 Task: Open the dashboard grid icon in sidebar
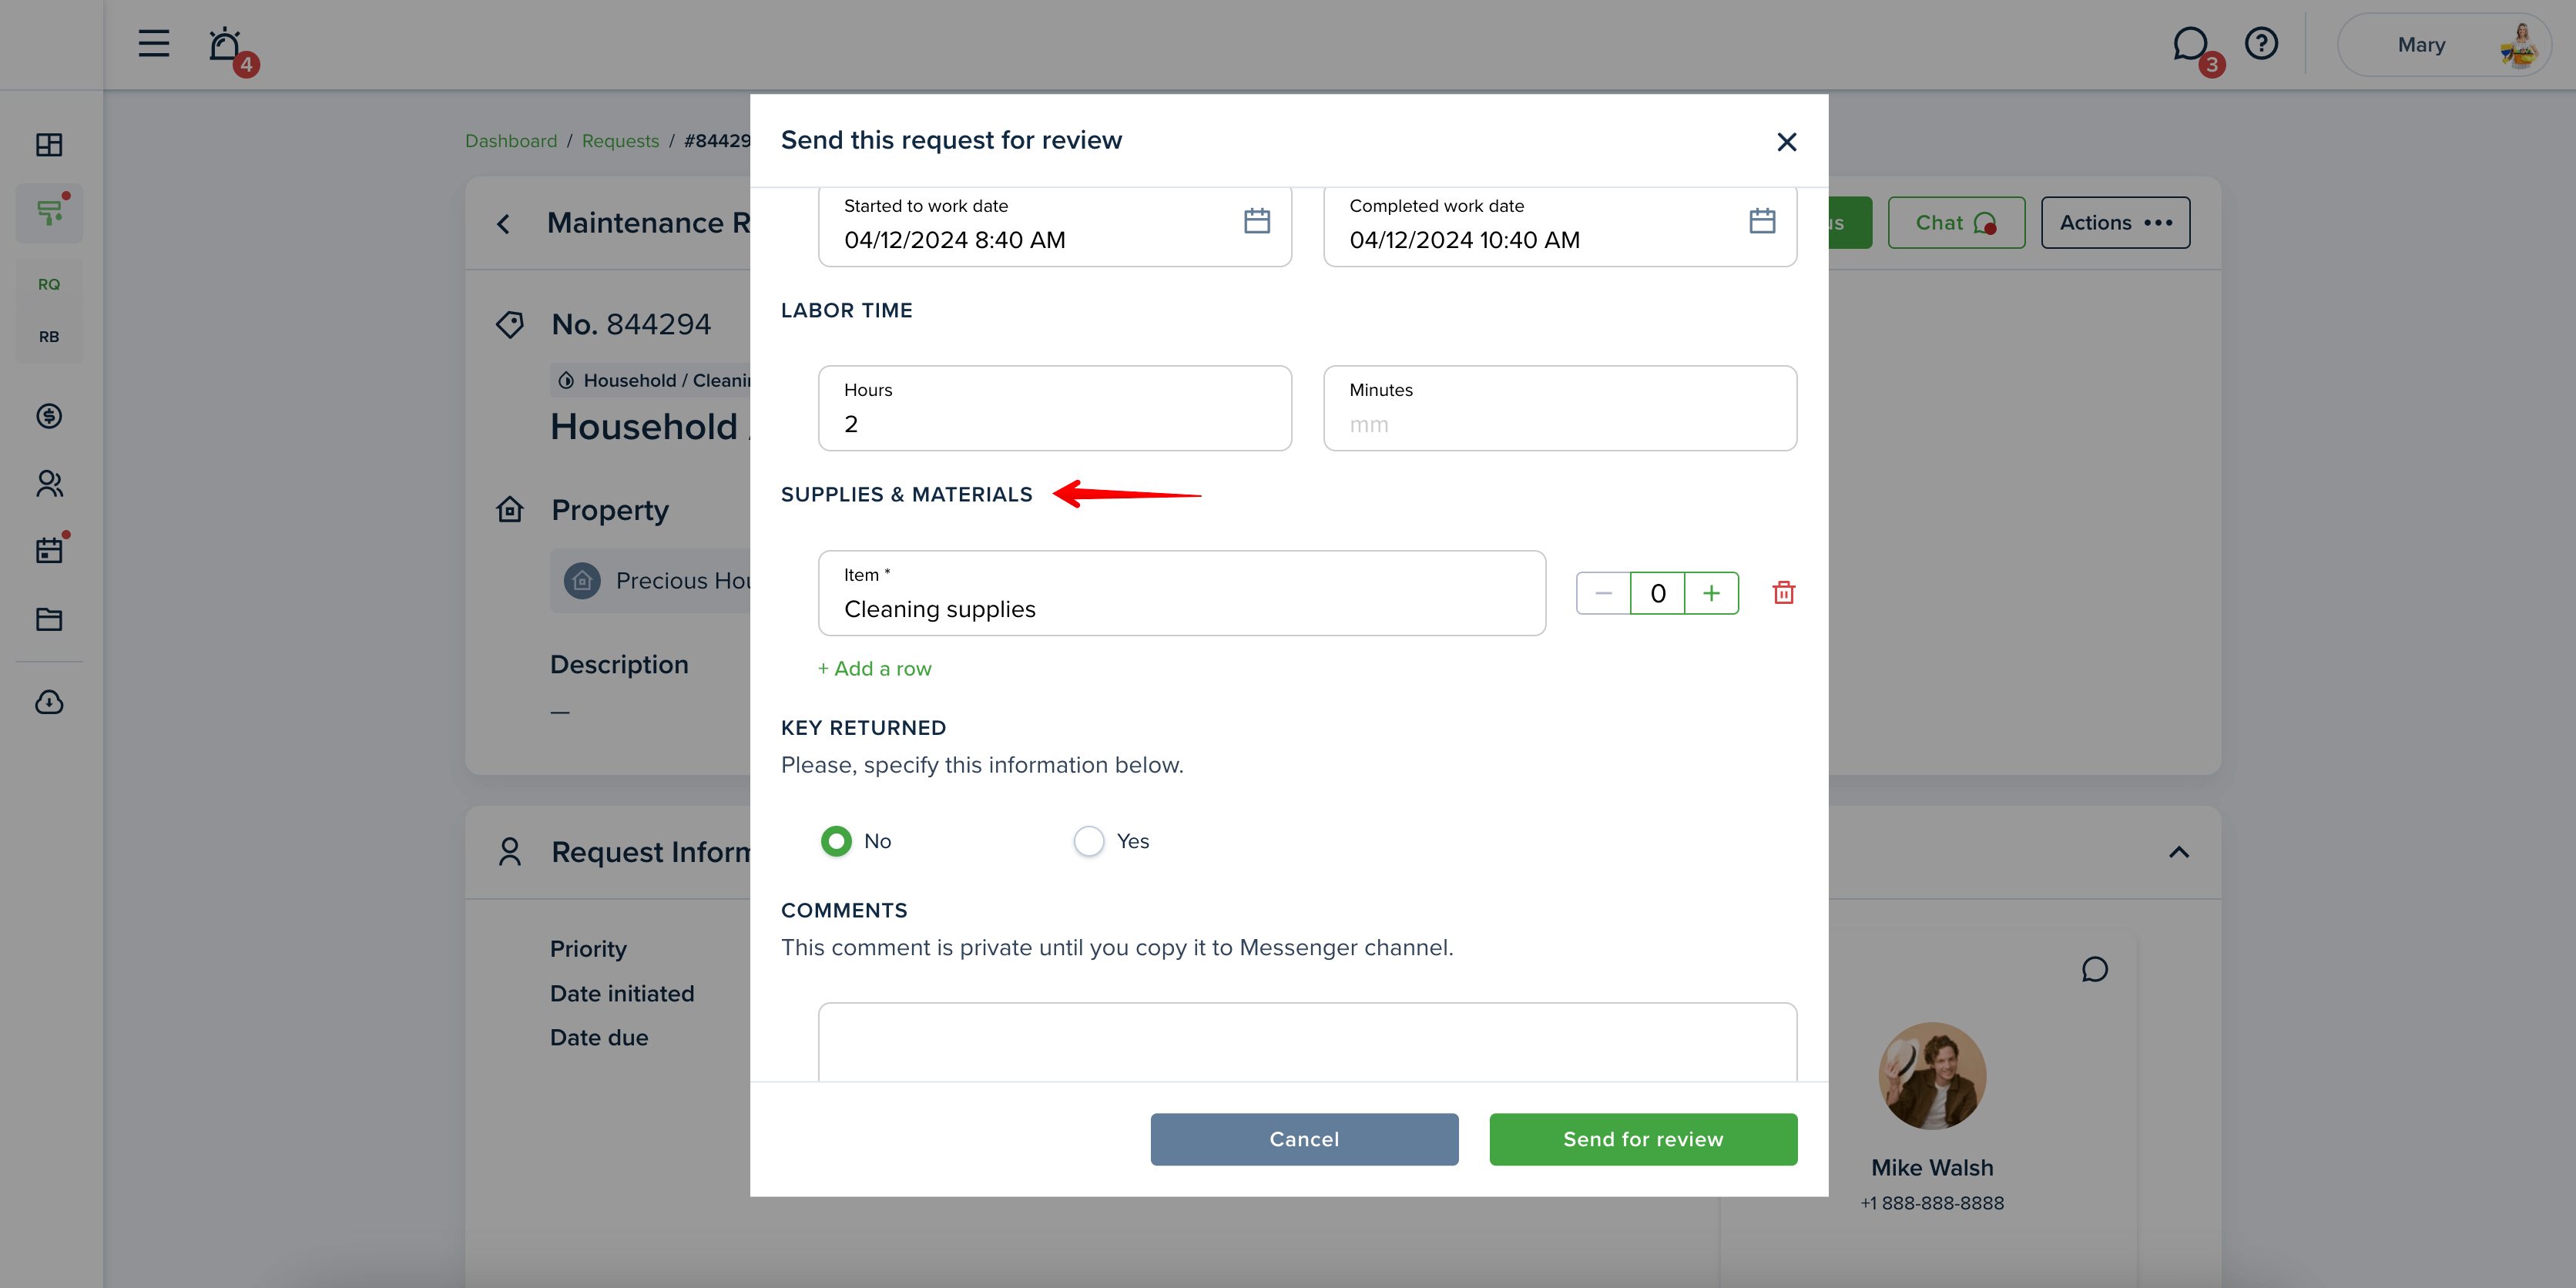tap(49, 145)
